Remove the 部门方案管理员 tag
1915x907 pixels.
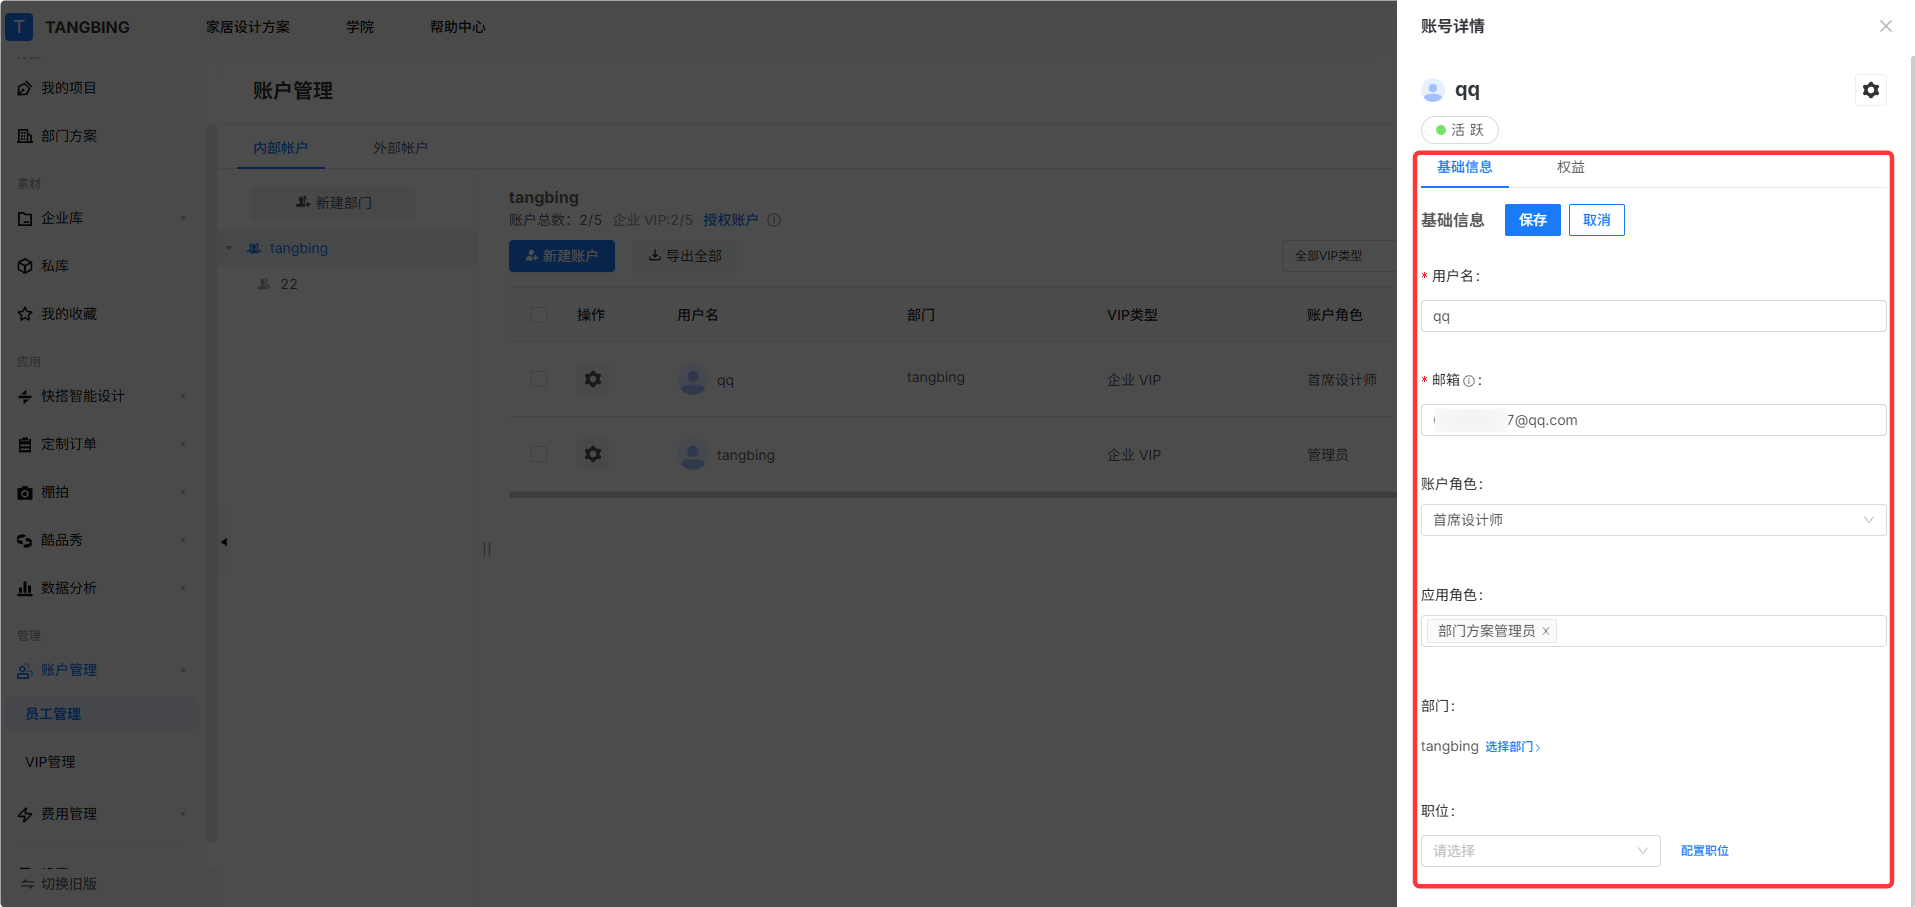[x=1546, y=631]
